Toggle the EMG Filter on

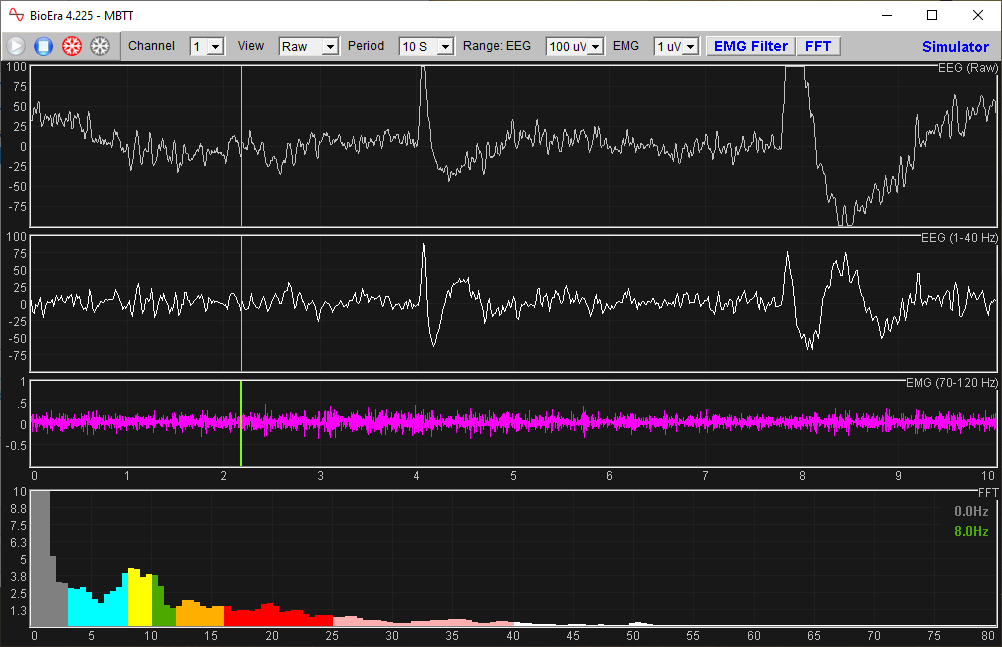[749, 46]
